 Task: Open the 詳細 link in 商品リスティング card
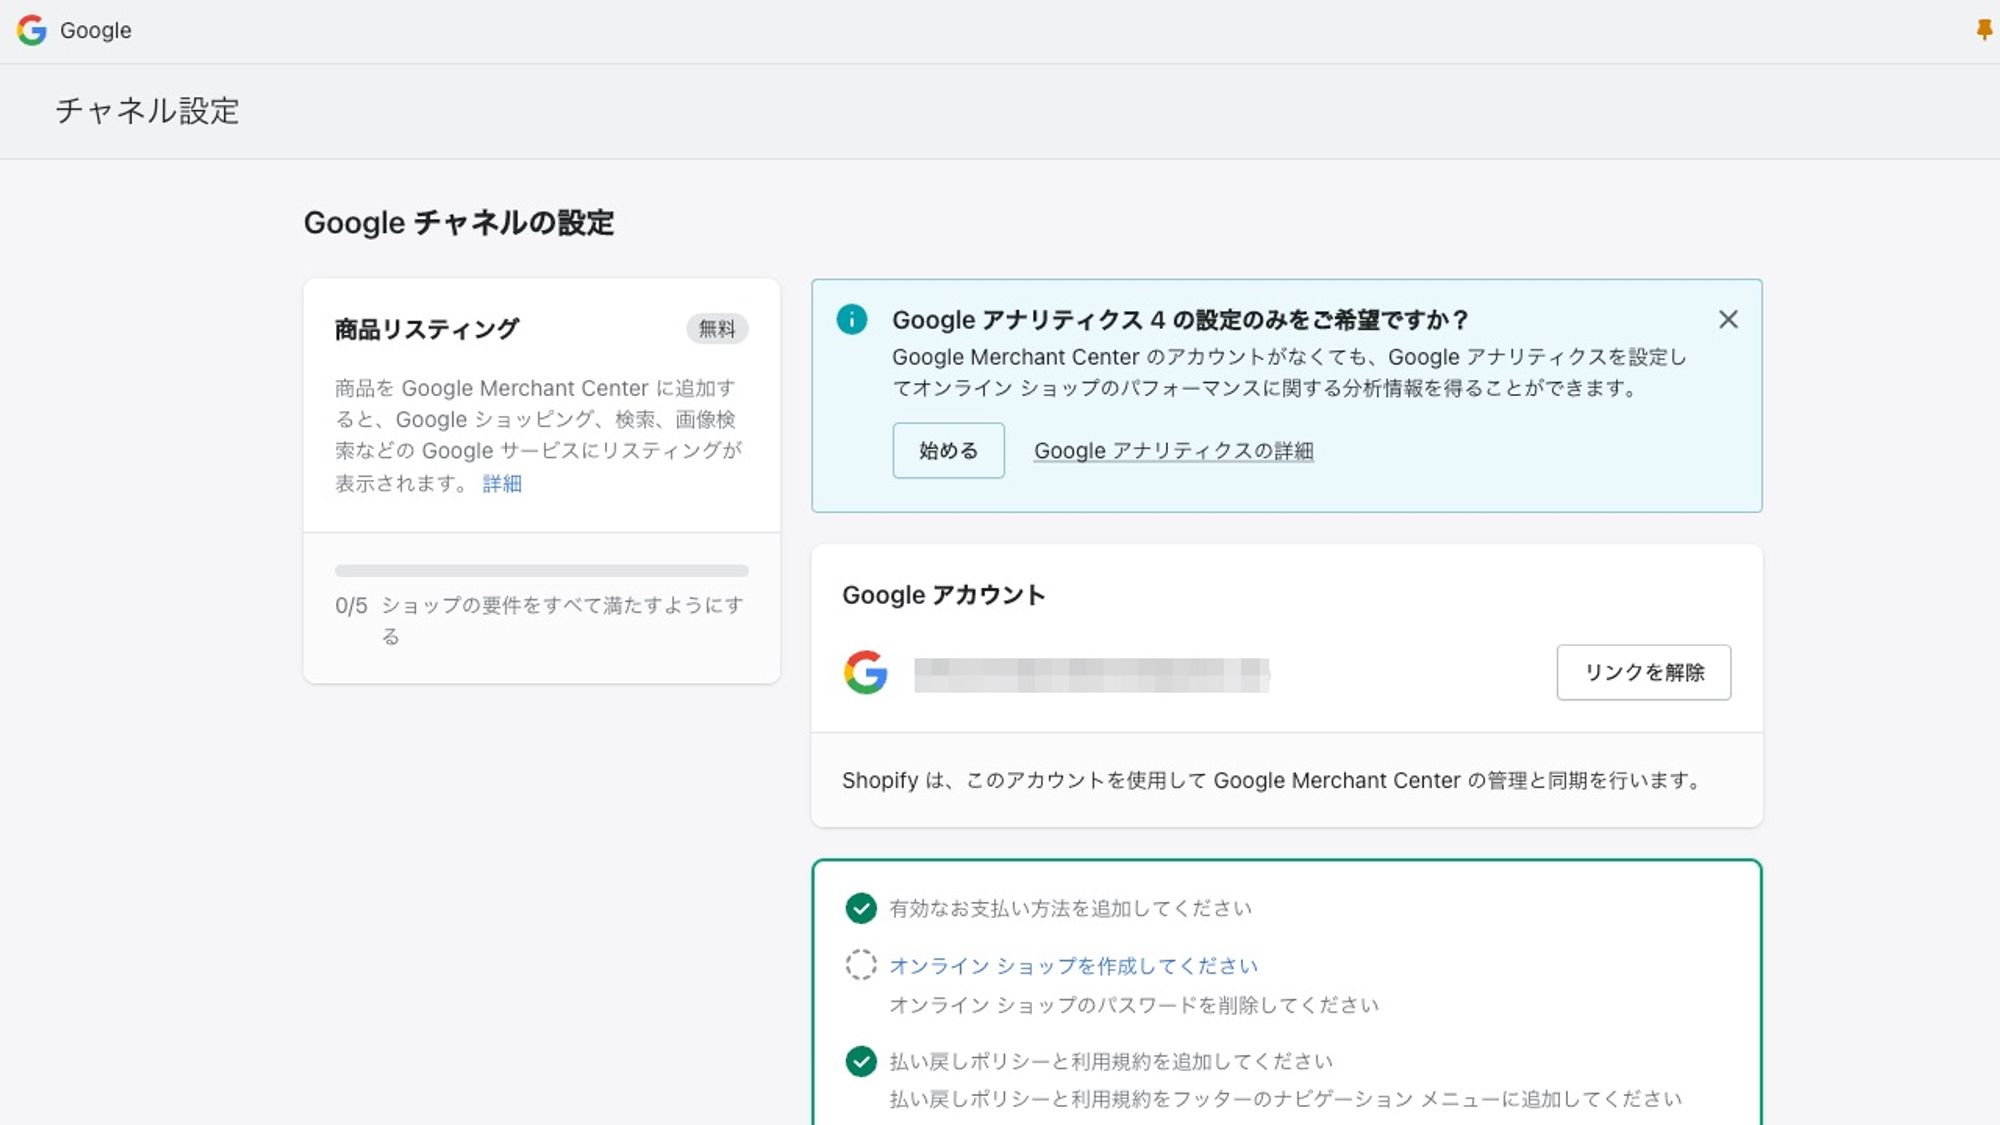tap(502, 484)
